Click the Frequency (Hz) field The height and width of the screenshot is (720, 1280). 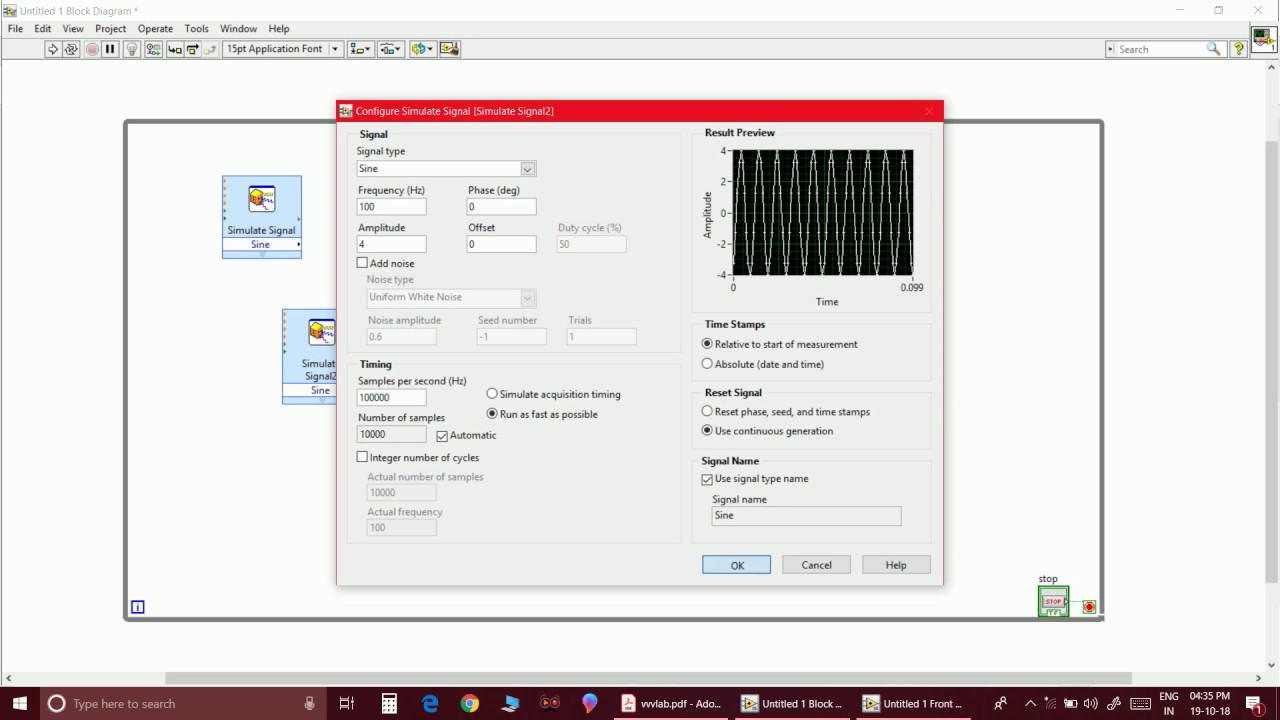click(x=392, y=207)
